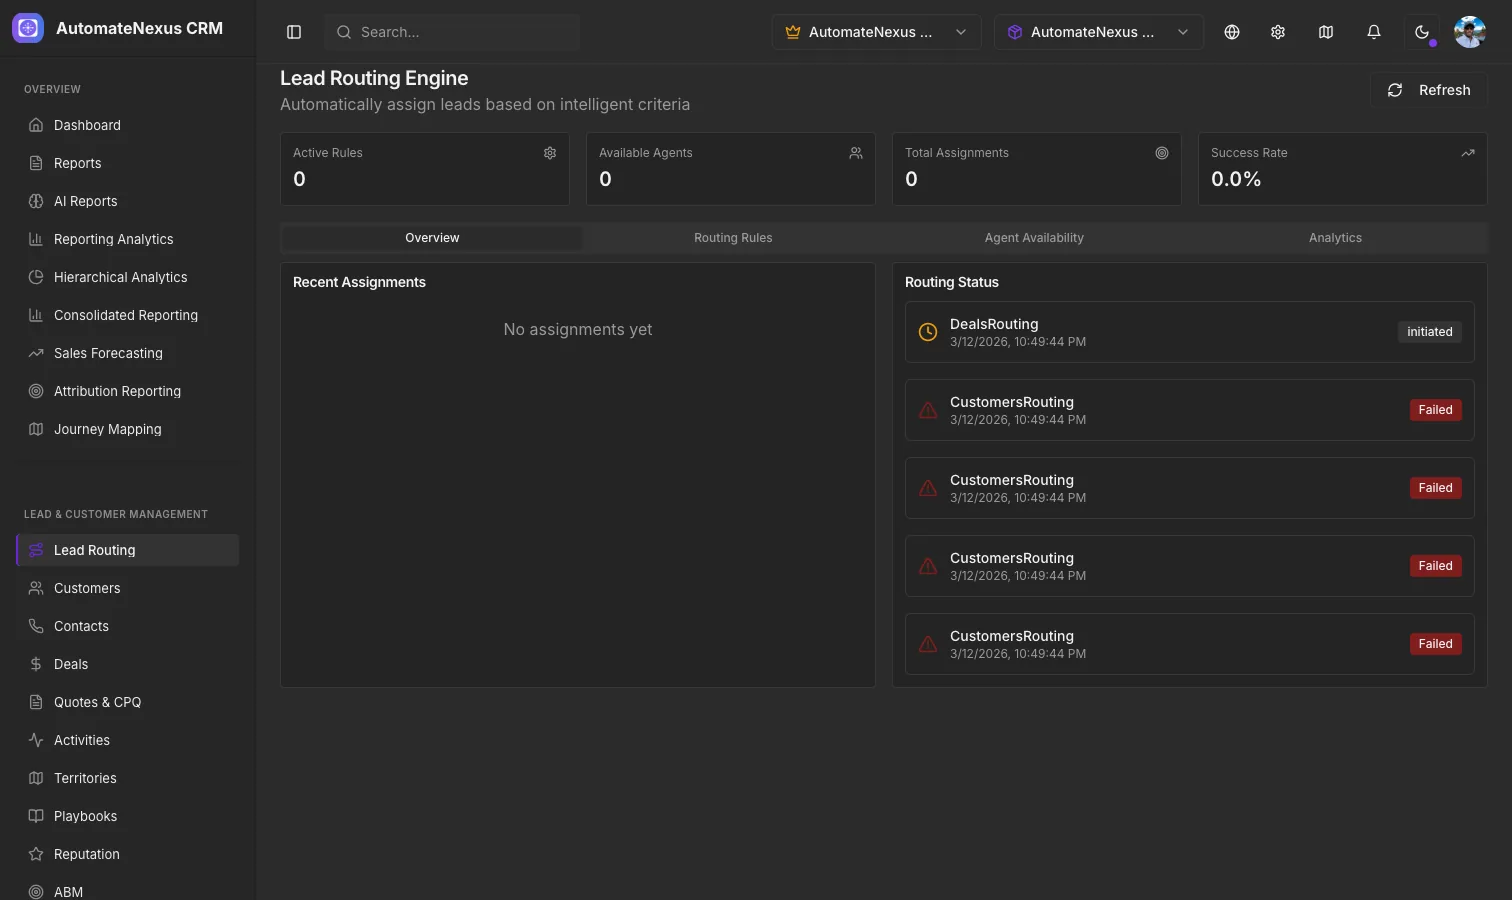Select Lead Routing in sidebar
The image size is (1512, 900).
point(128,550)
